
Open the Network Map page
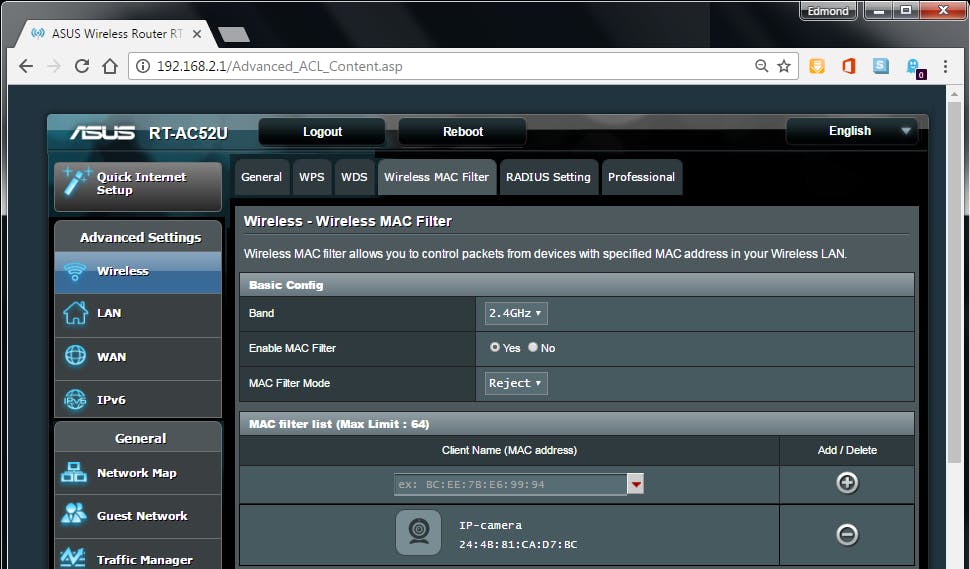[x=138, y=473]
